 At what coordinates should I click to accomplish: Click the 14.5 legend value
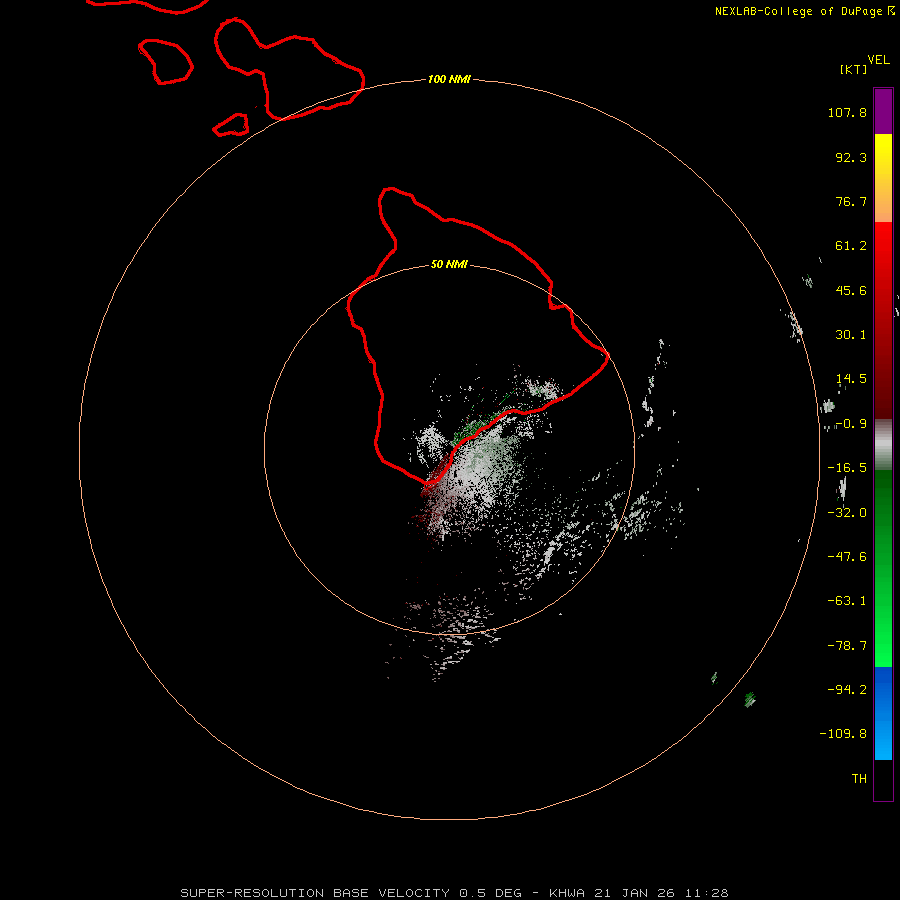851,379
